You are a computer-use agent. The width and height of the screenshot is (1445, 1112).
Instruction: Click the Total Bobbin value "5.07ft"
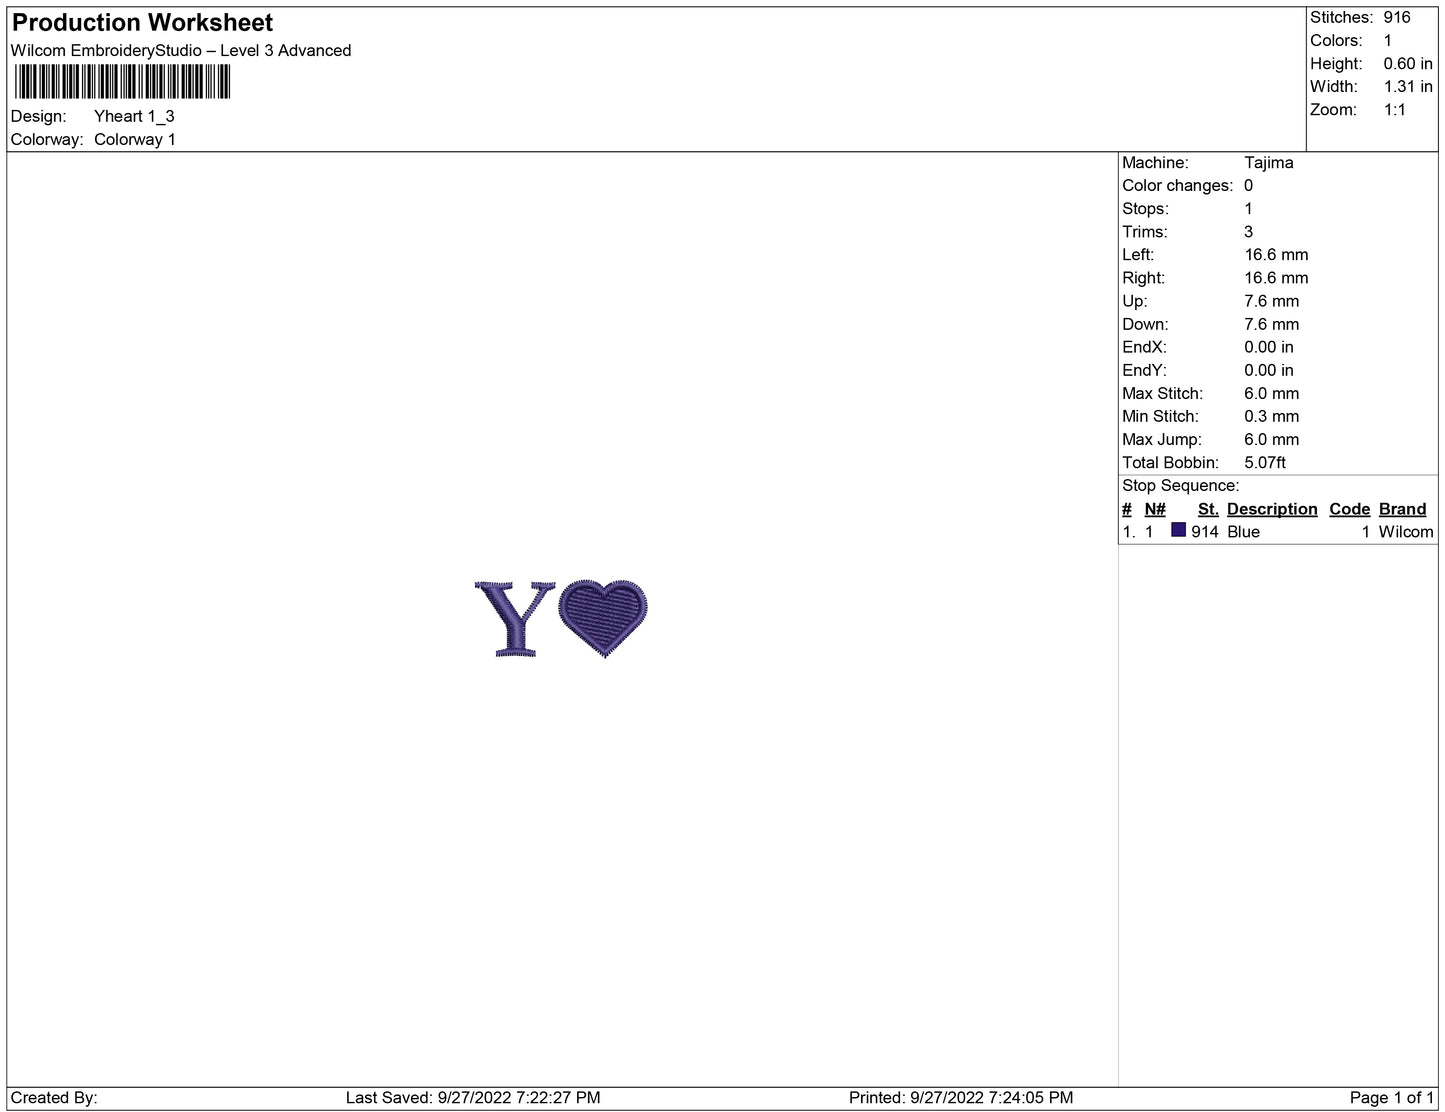coord(1265,462)
